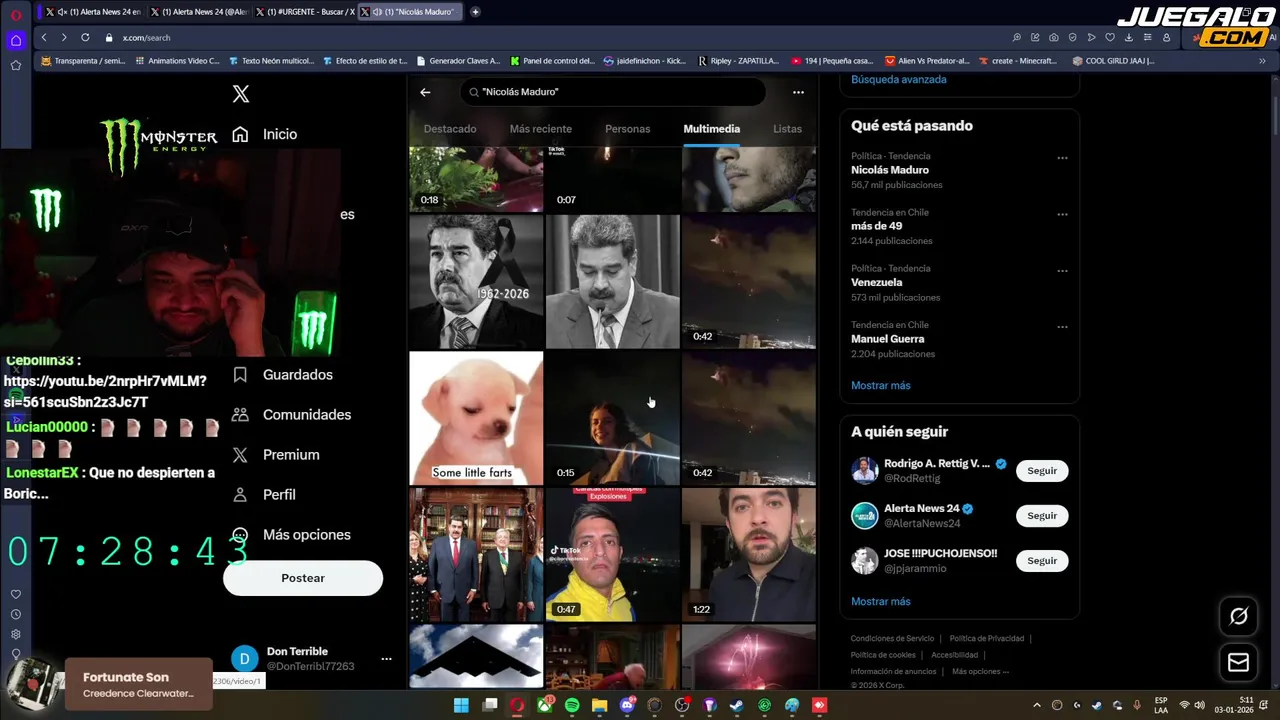Open the 0:15 girl video thumbnail
The image size is (1280, 720).
612,418
